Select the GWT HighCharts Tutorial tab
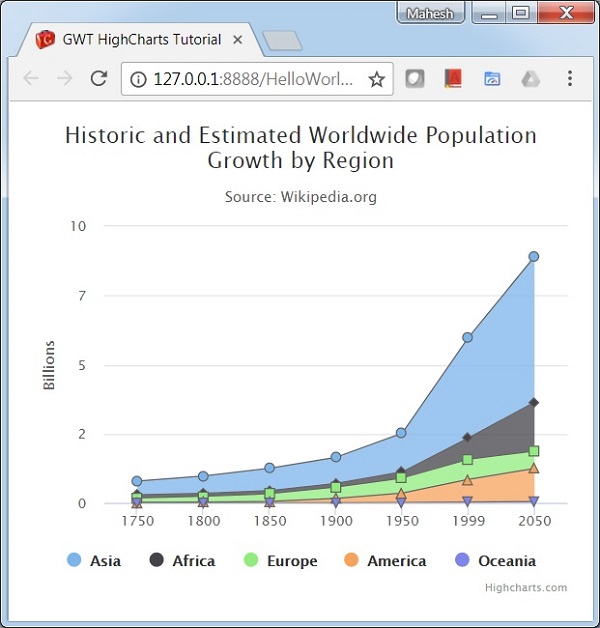 click(x=140, y=40)
